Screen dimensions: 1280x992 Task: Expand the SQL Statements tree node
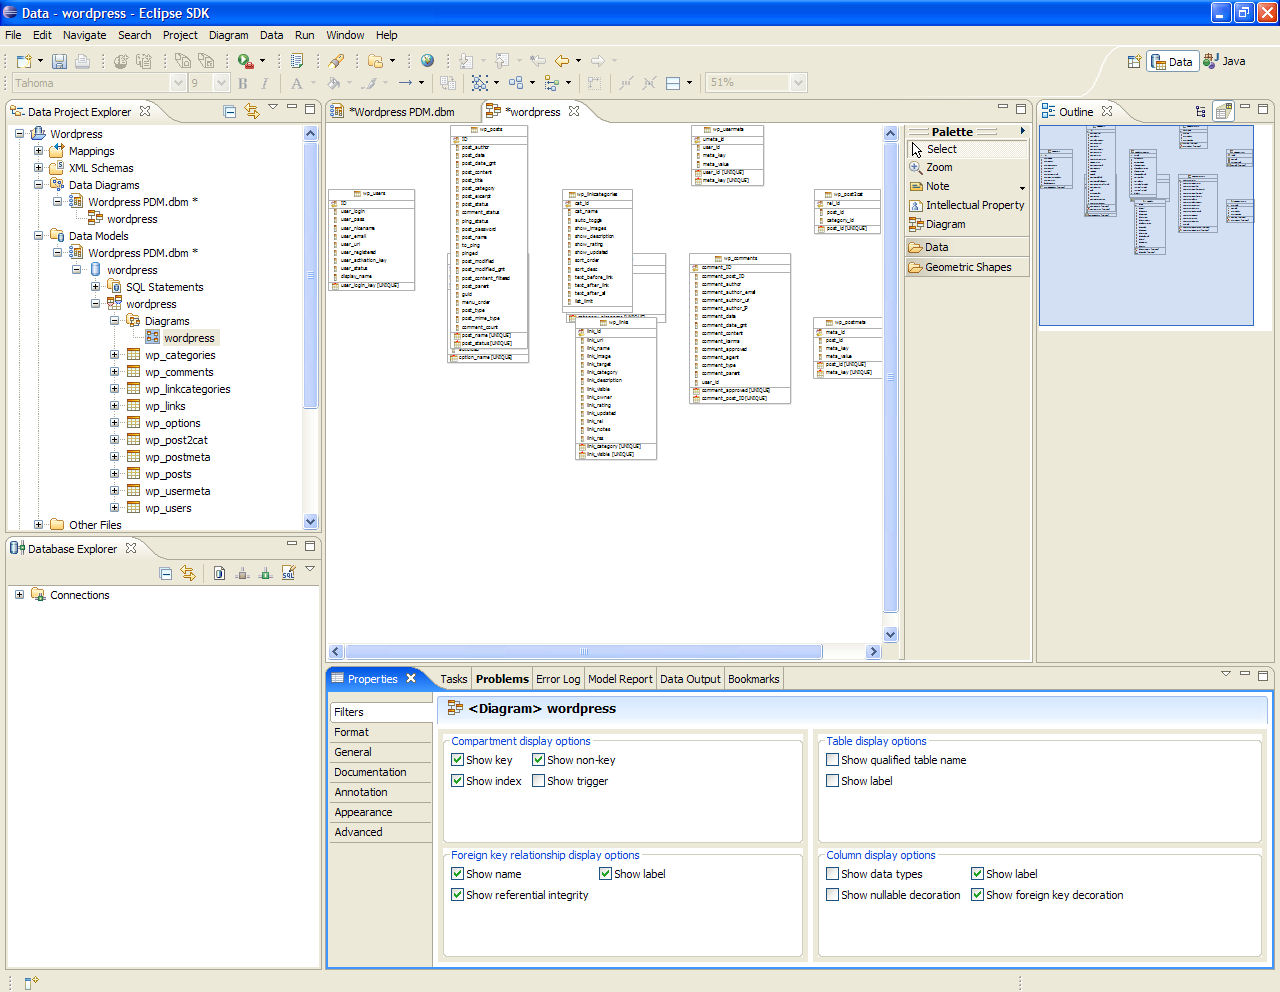pyautogui.click(x=95, y=287)
